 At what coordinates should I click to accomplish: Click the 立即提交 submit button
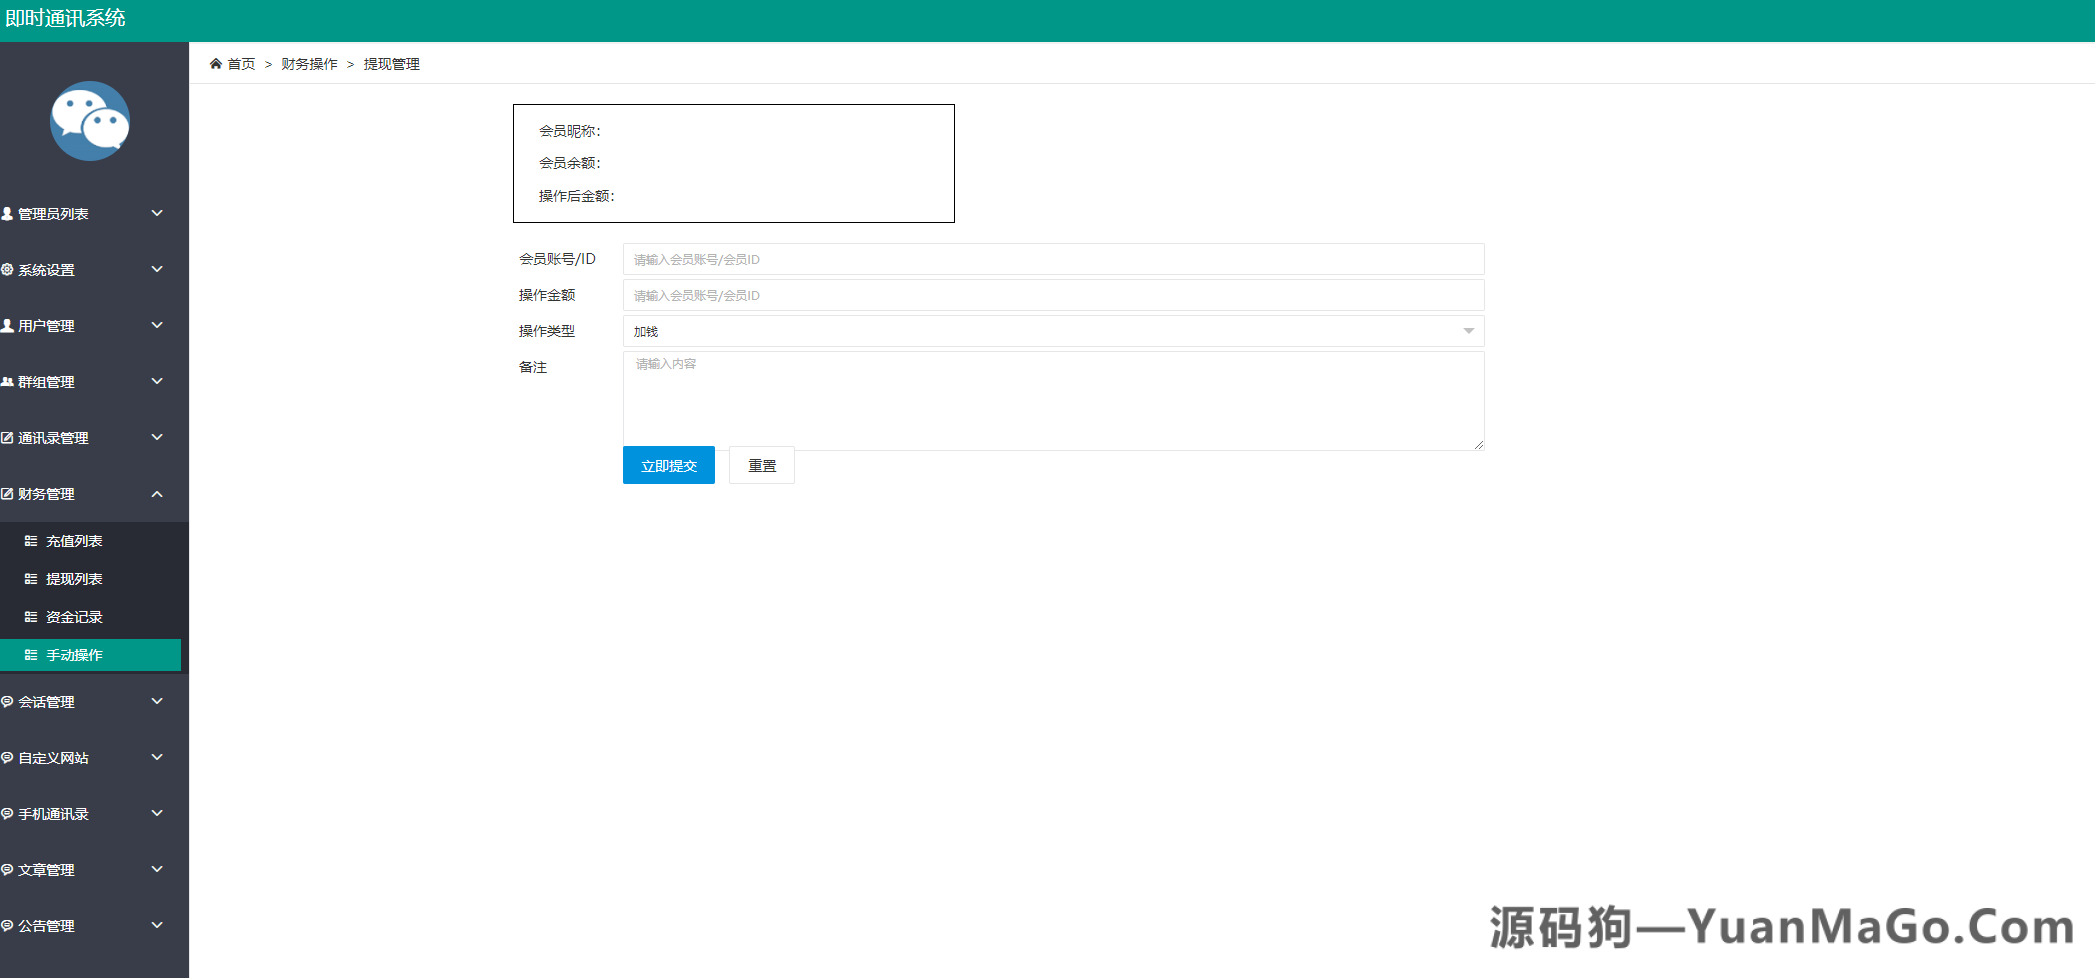668,465
